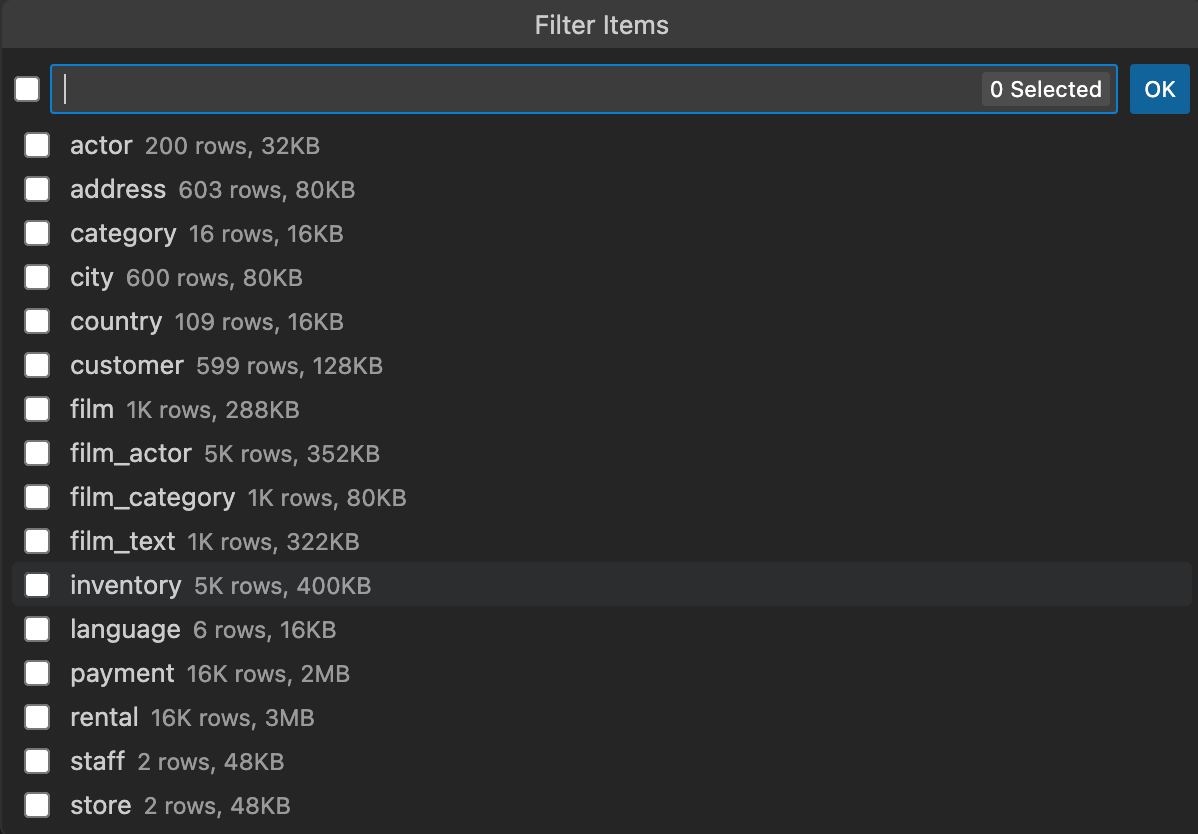Check the actor table checkbox
Image resolution: width=1198 pixels, height=834 pixels.
37,145
